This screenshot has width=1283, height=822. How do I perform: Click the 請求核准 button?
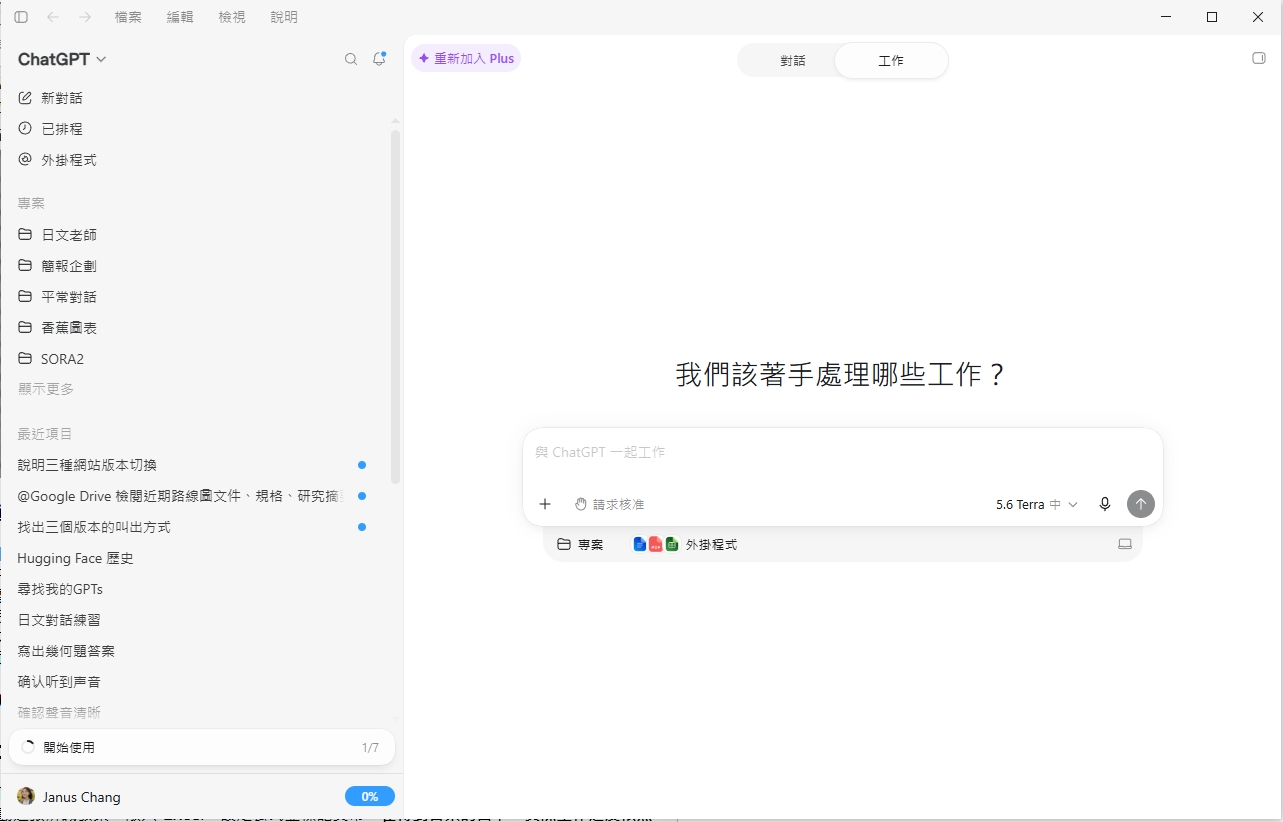tap(609, 504)
